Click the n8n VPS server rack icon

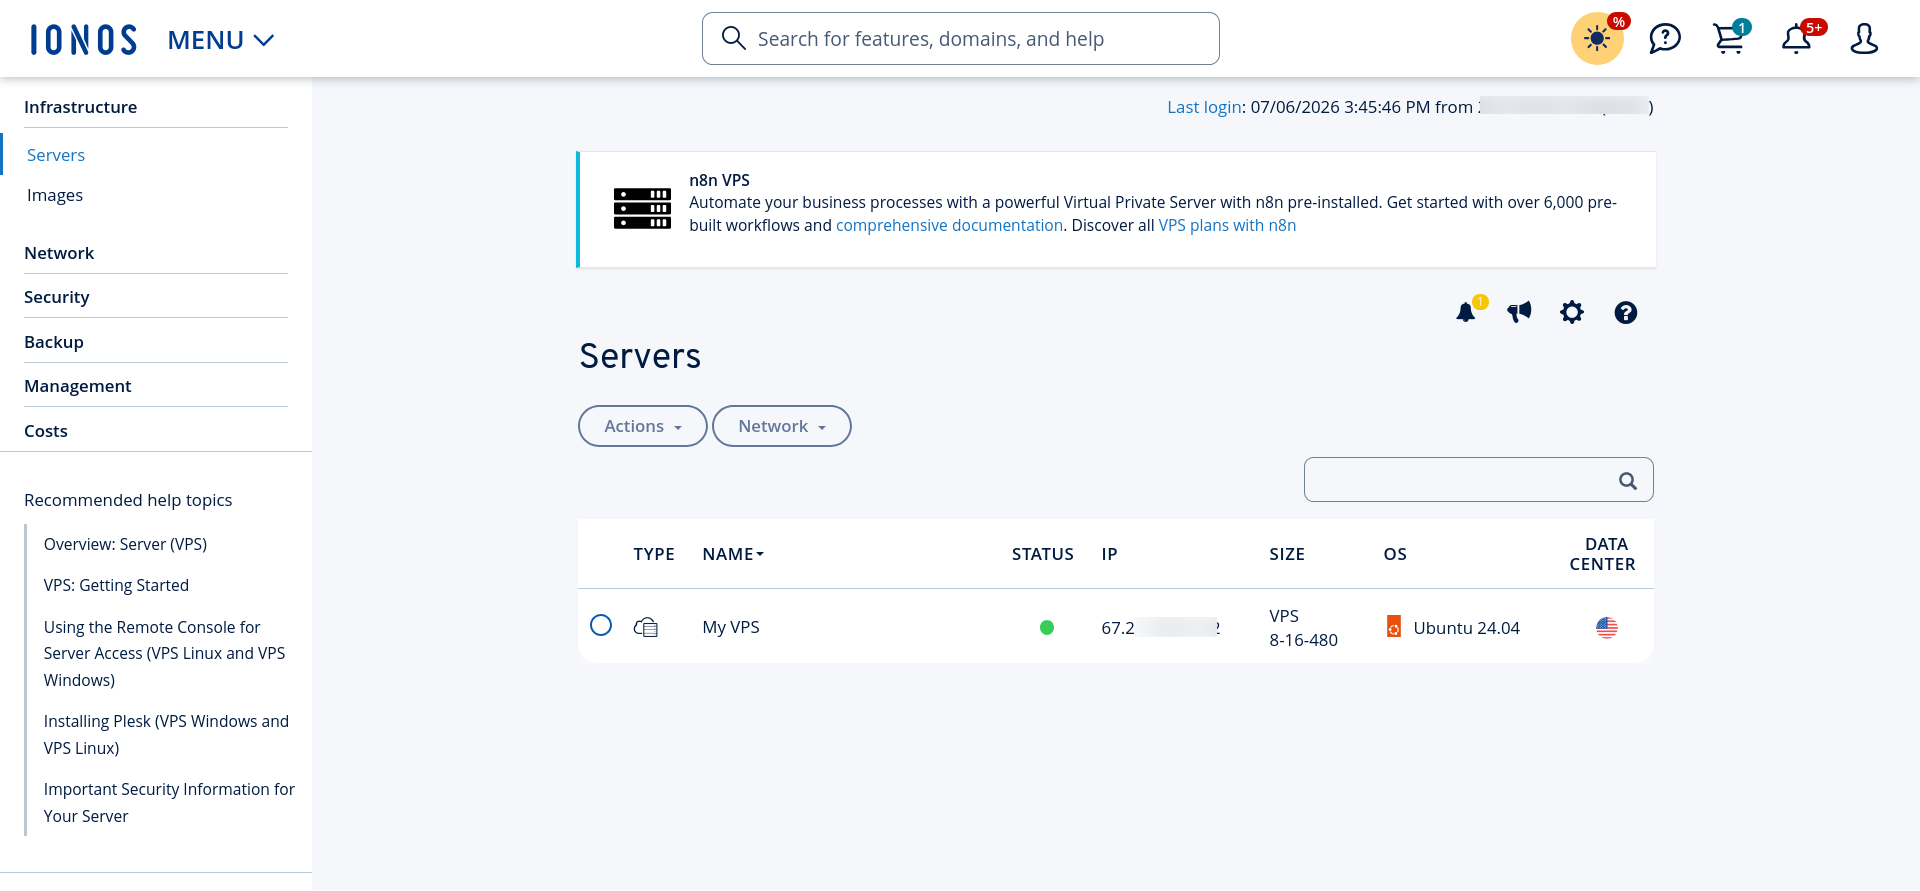[x=642, y=208]
